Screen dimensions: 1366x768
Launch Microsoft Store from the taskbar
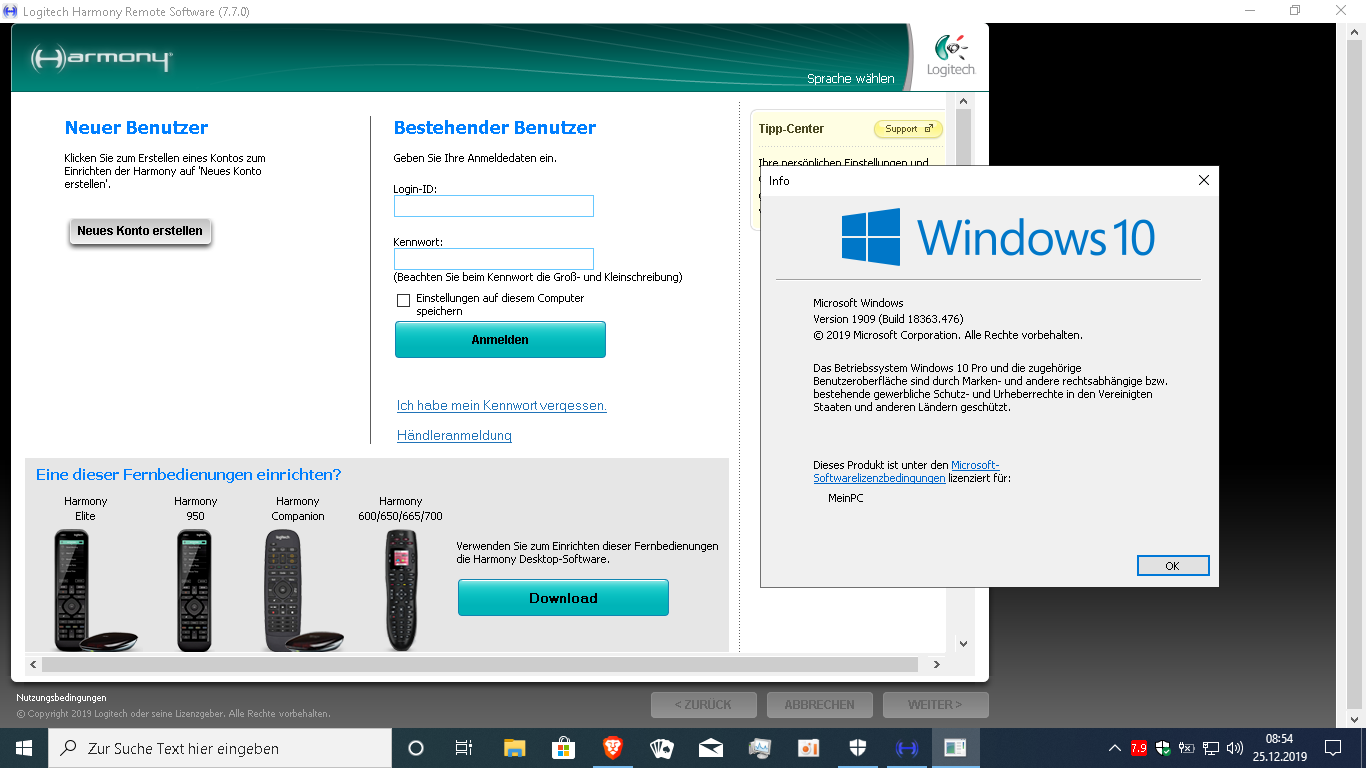pos(563,748)
